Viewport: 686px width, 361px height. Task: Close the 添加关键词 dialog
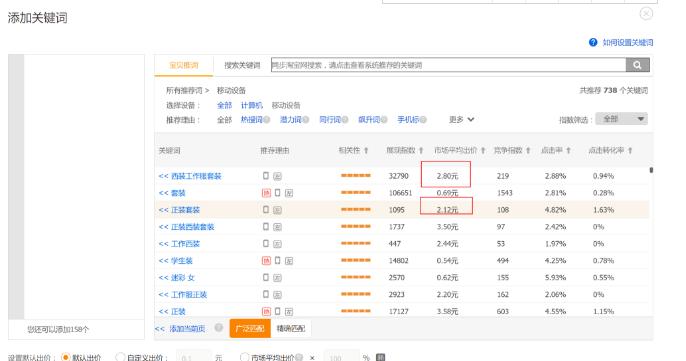tap(646, 14)
